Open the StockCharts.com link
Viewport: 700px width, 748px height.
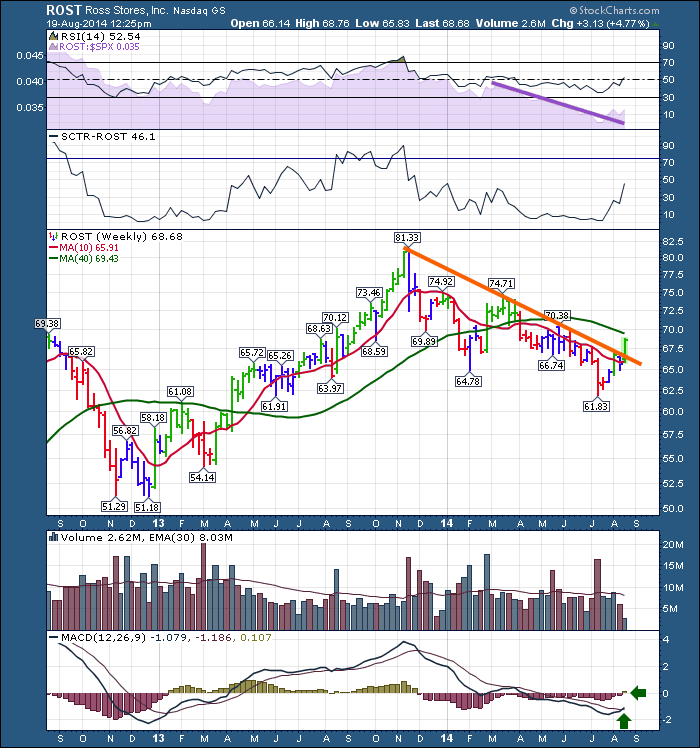click(x=615, y=10)
